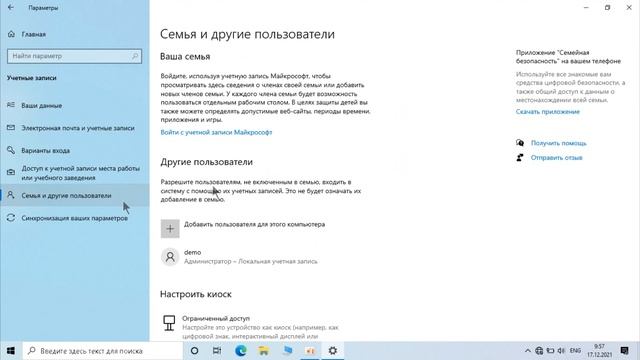
Task: Open network globe icon in tray
Action: 539,351
